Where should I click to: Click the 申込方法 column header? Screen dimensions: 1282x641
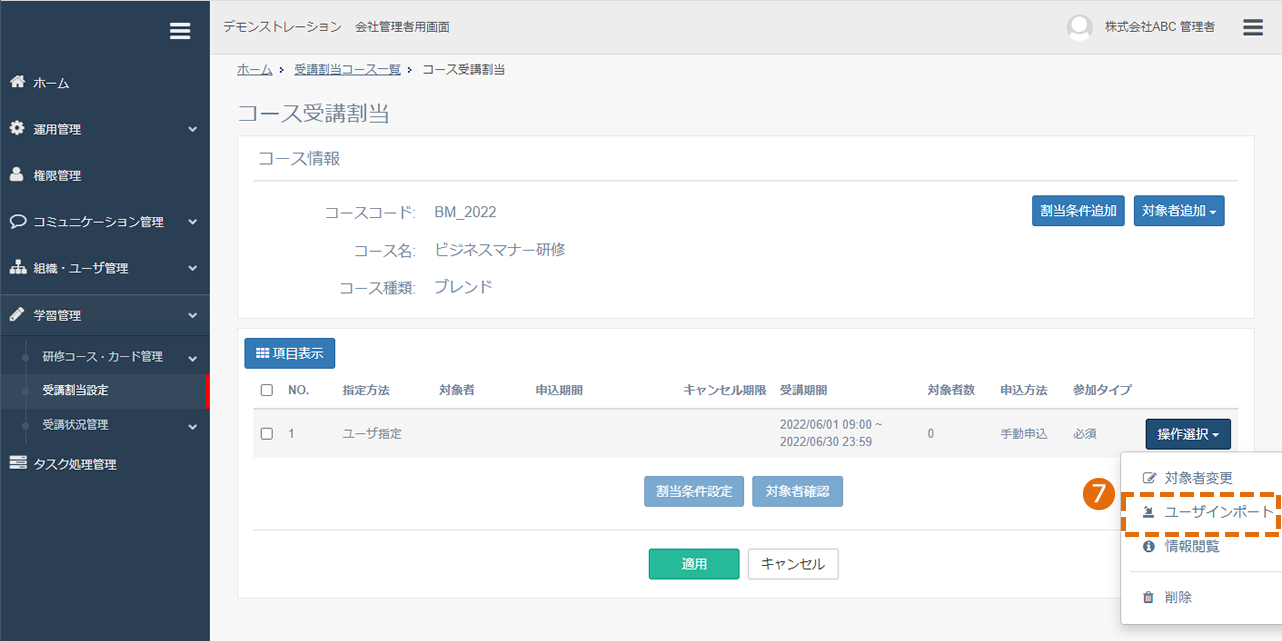coord(1024,390)
